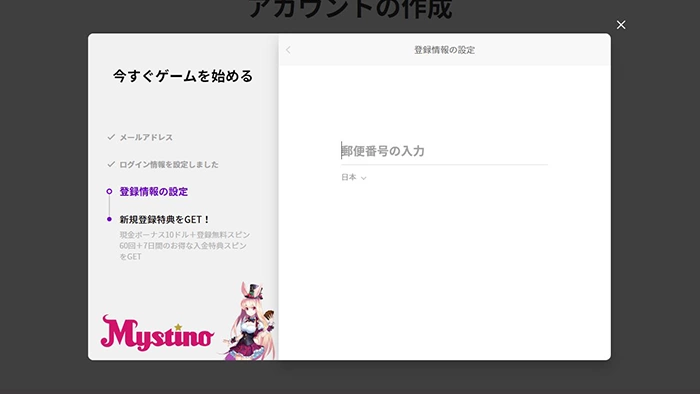Click the filled dot marker for 新規登録特典をGET！
This screenshot has height=394, width=700.
pos(109,219)
